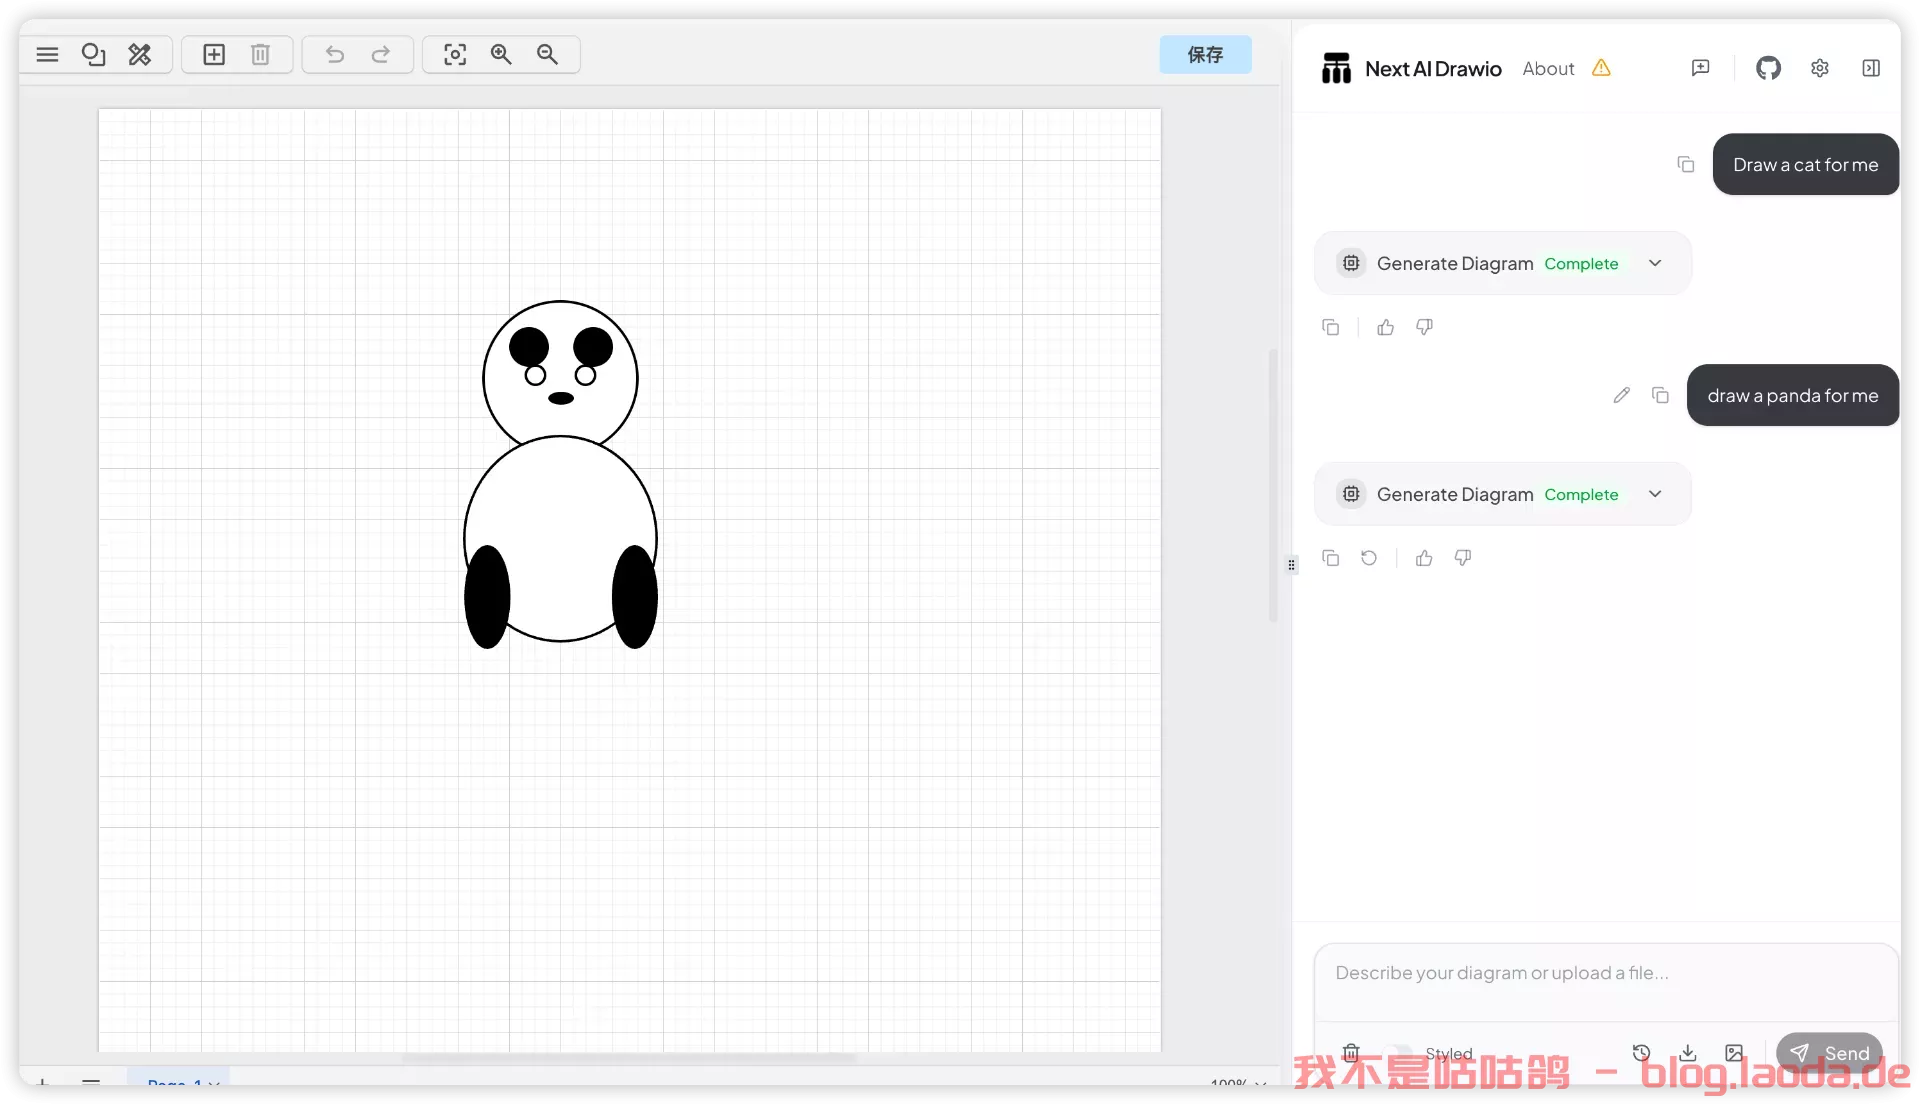The image size is (1920, 1104).
Task: Open the format panel tool icon
Action: 140,54
